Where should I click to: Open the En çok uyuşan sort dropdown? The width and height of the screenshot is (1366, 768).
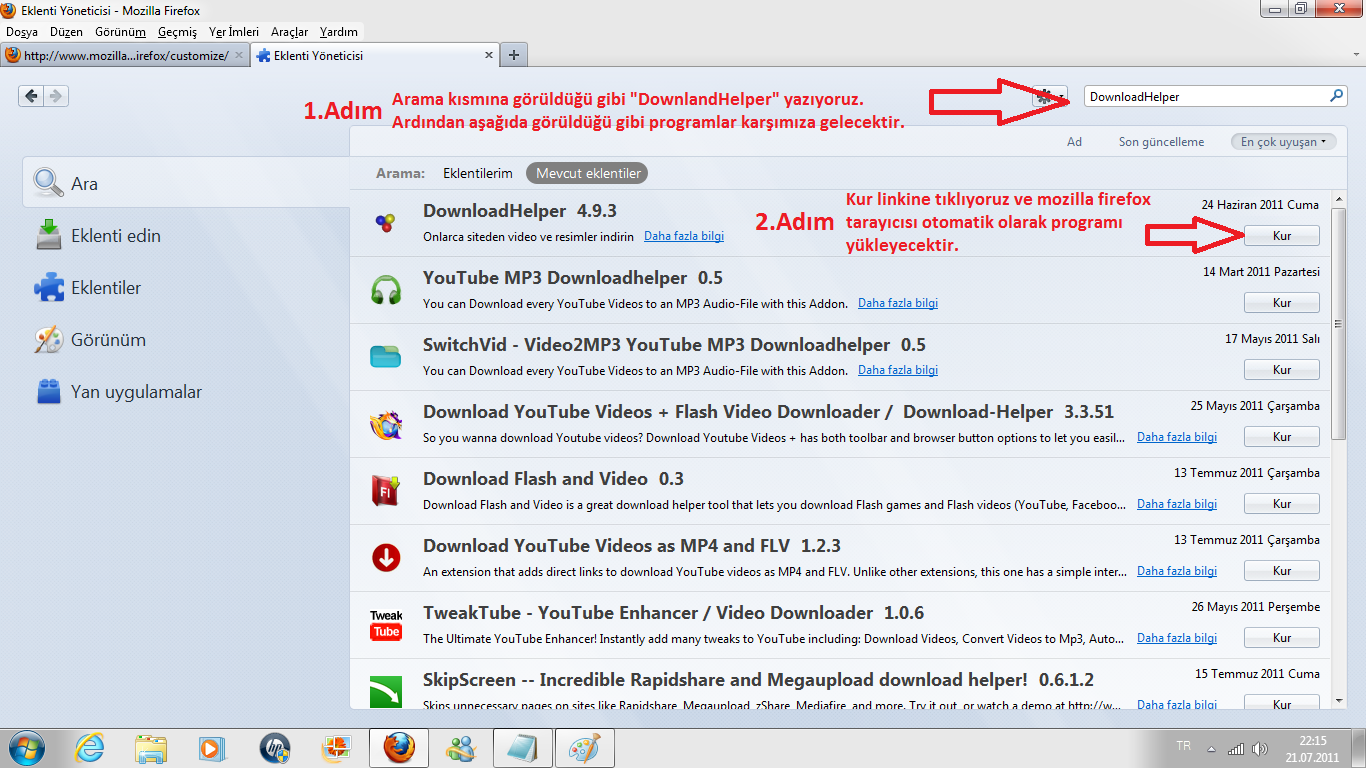pos(1284,142)
